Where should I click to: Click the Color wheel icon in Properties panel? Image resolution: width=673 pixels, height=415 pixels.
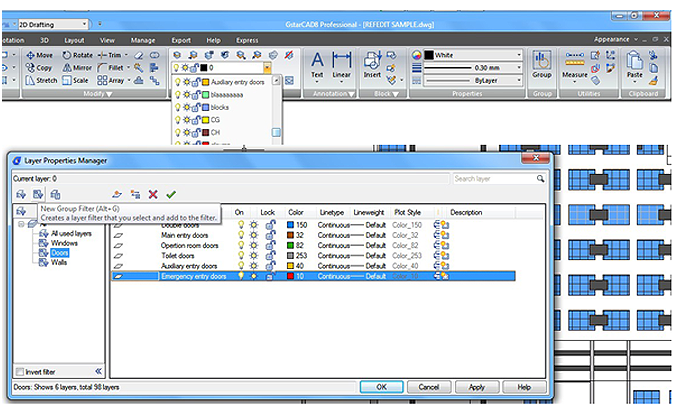tap(416, 55)
